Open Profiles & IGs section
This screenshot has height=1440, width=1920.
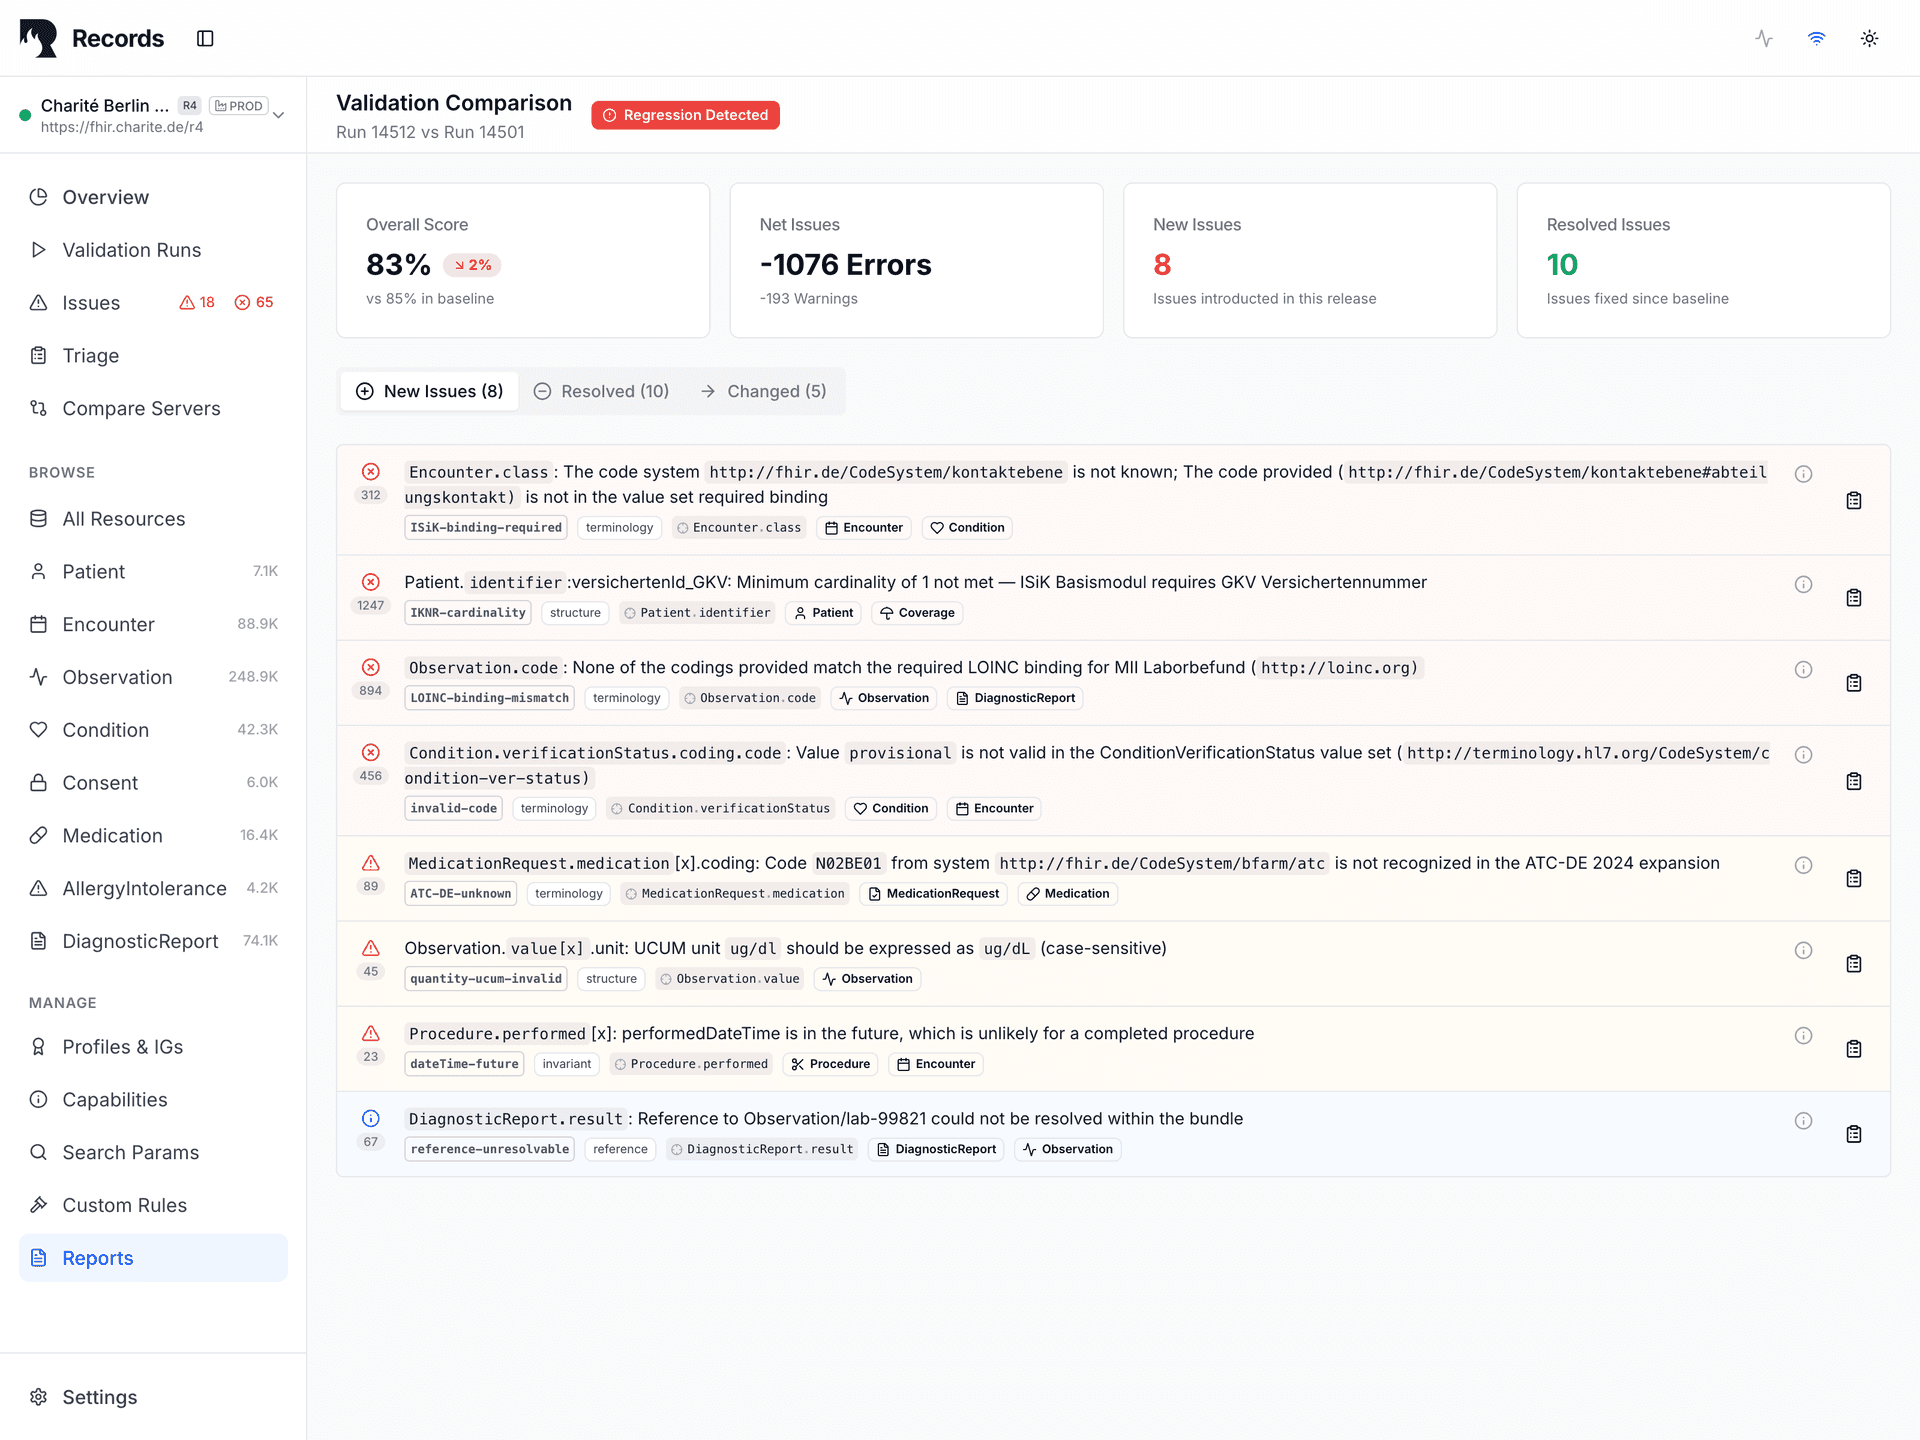(122, 1047)
